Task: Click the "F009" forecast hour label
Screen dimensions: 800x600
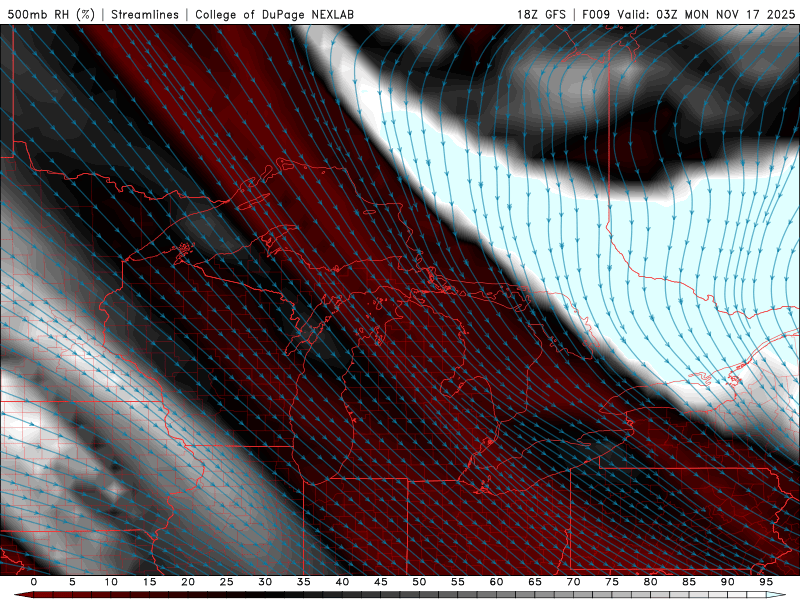Action: [x=596, y=14]
